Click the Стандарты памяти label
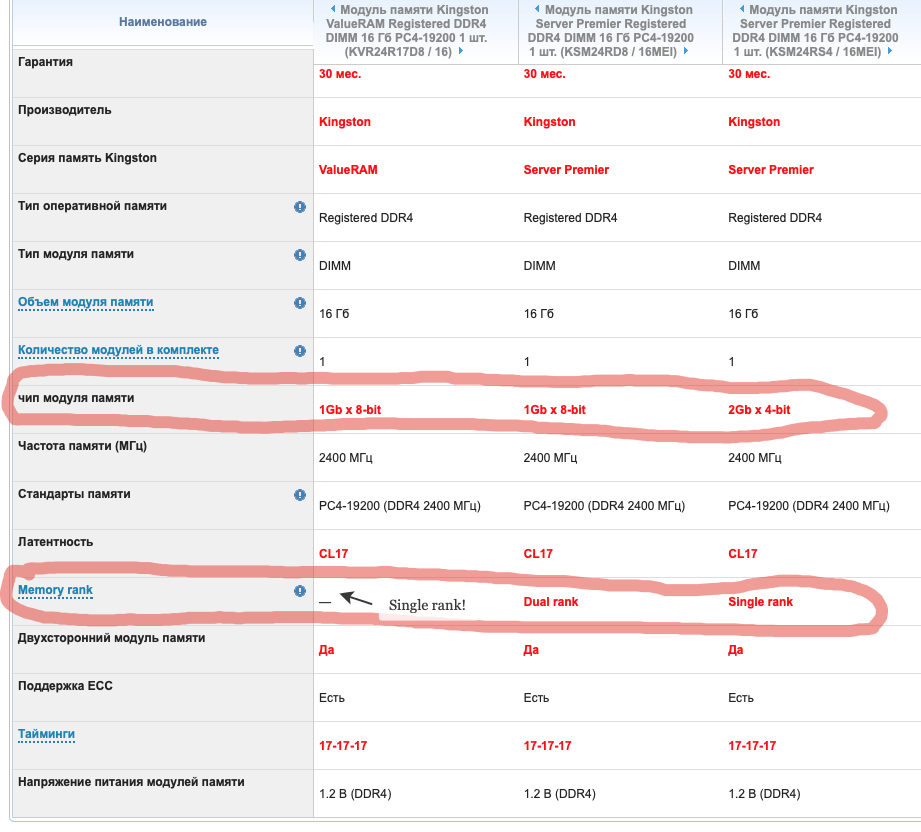Image resolution: width=921 pixels, height=832 pixels. [74, 494]
